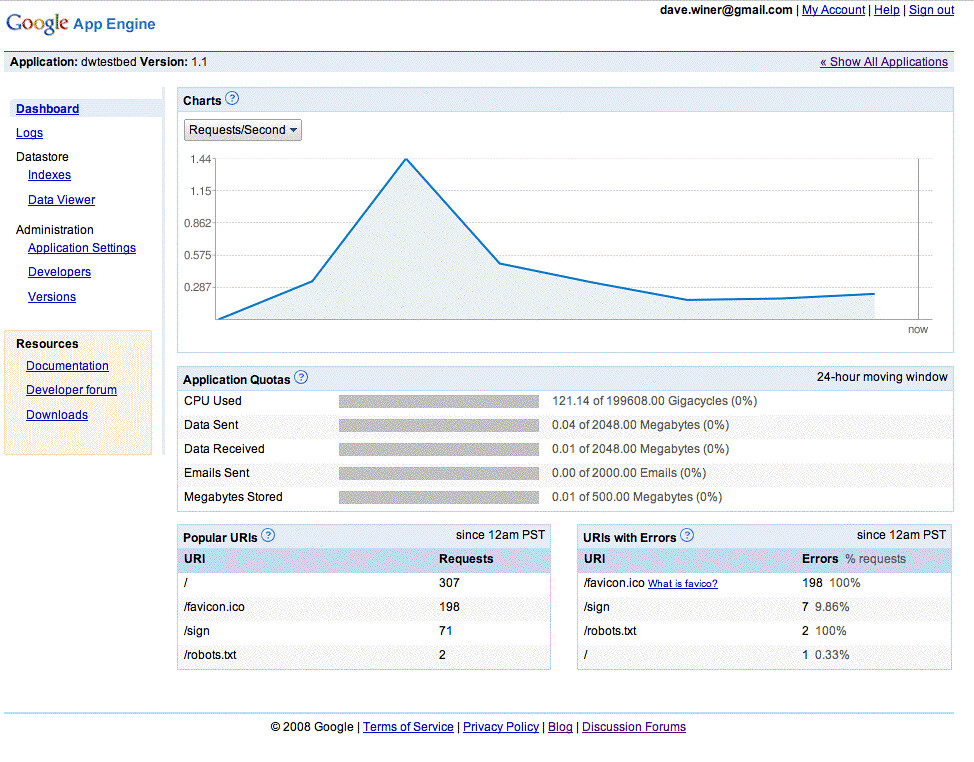The image size is (974, 762).
Task: Open Application Settings
Action: click(x=82, y=248)
